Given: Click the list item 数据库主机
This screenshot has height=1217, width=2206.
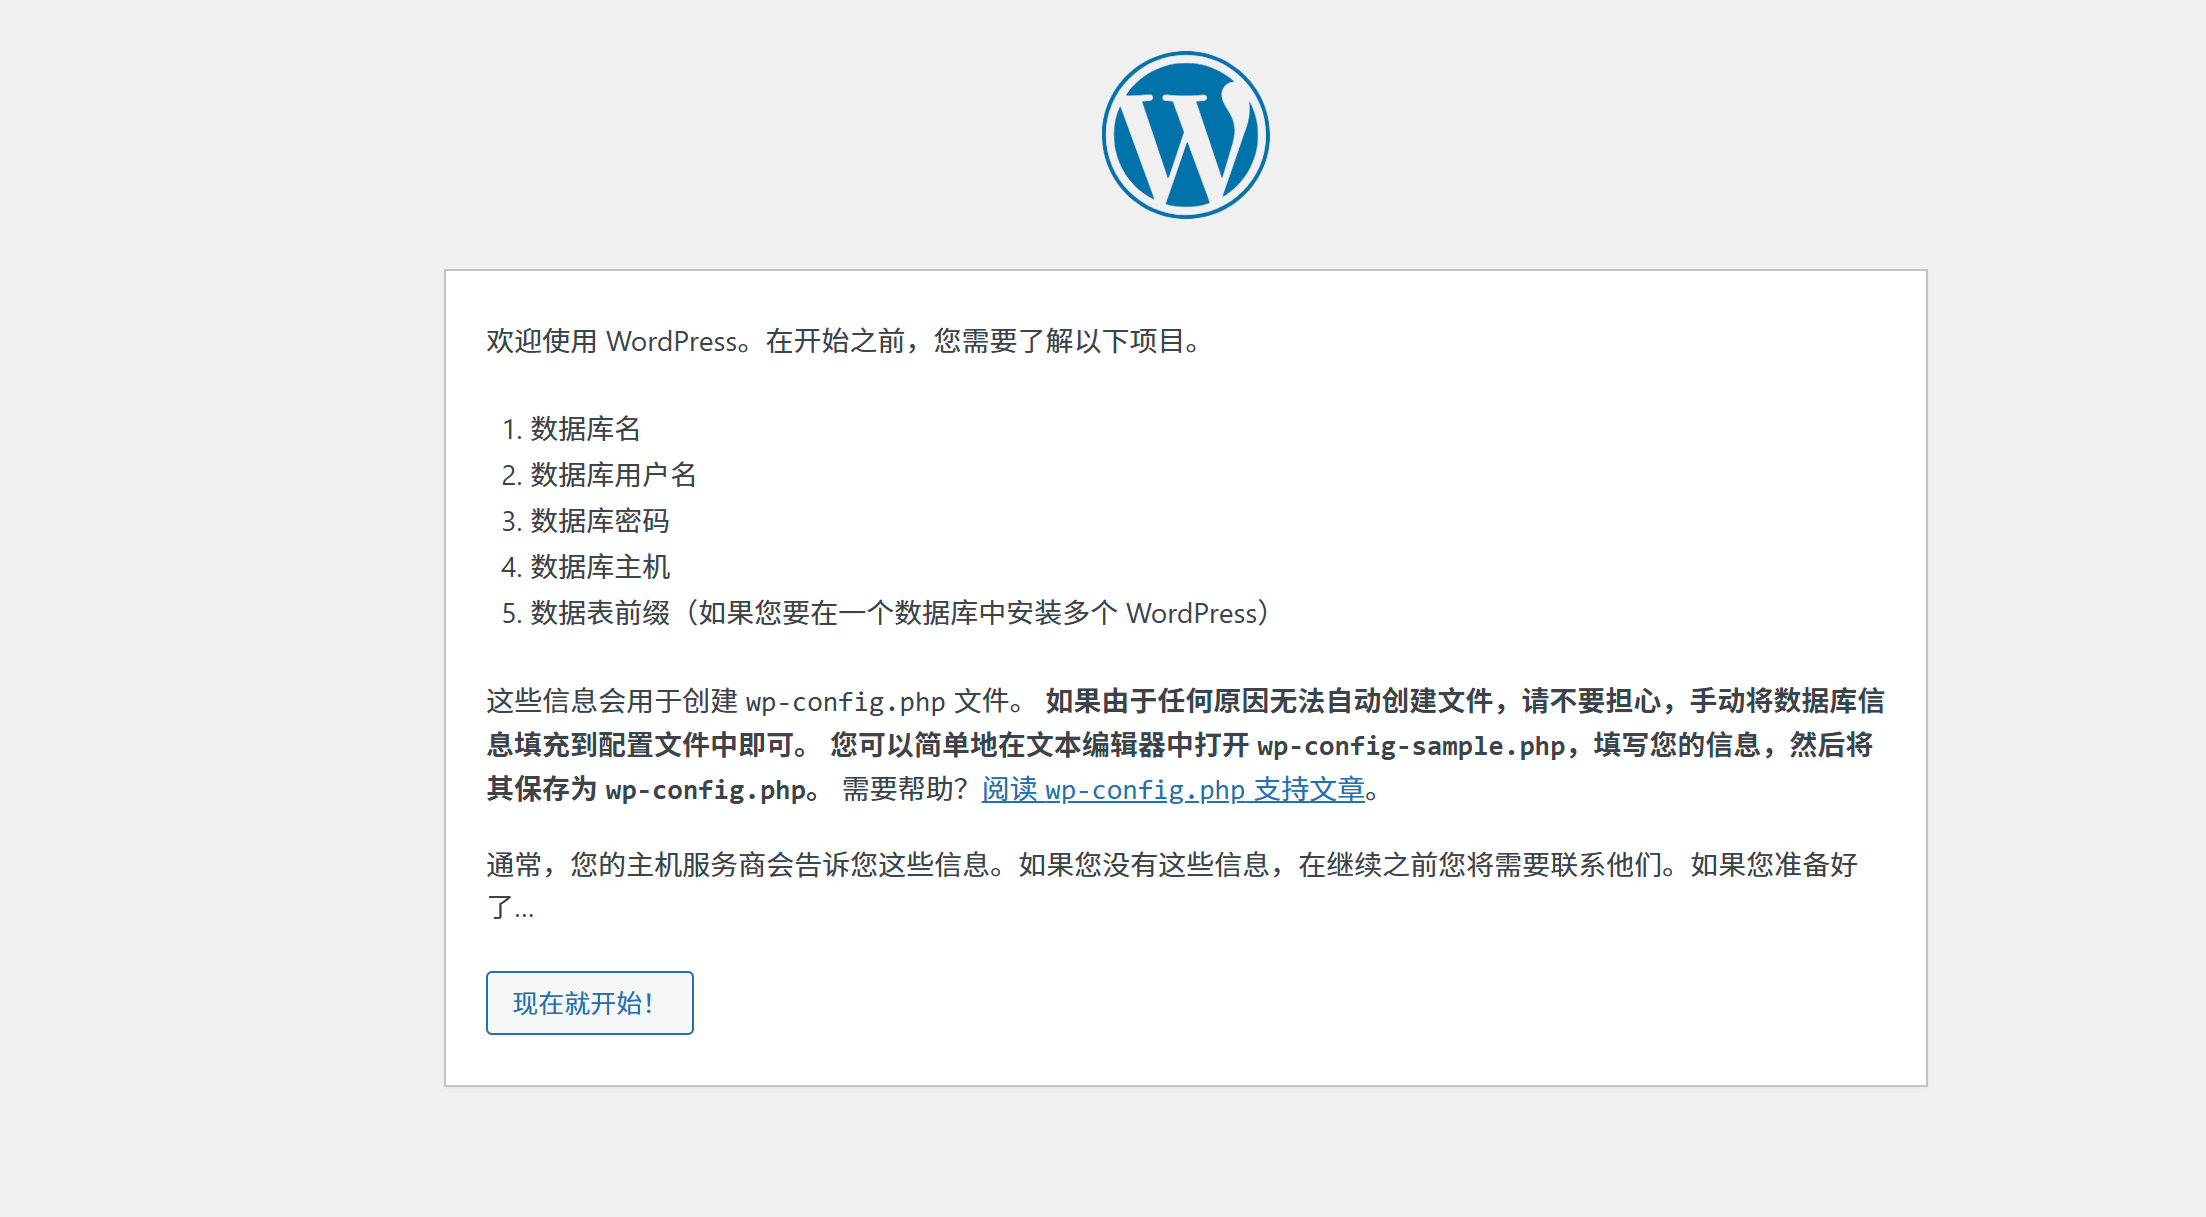Looking at the screenshot, I should (599, 567).
